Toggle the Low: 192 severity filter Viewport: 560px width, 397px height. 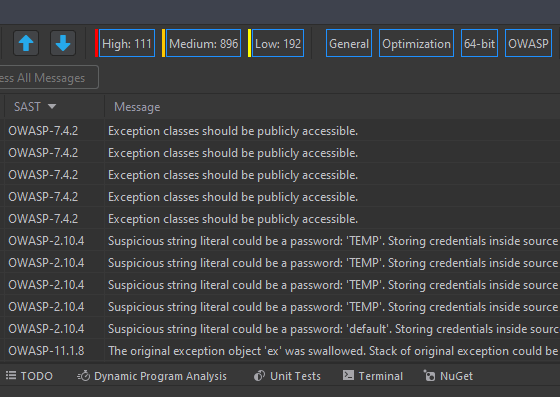(x=278, y=43)
